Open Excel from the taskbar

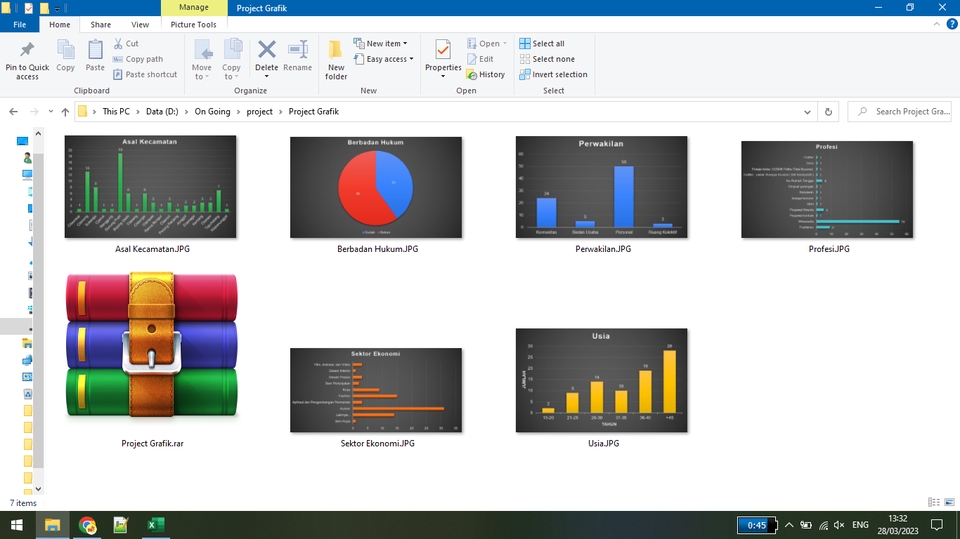pyautogui.click(x=156, y=525)
